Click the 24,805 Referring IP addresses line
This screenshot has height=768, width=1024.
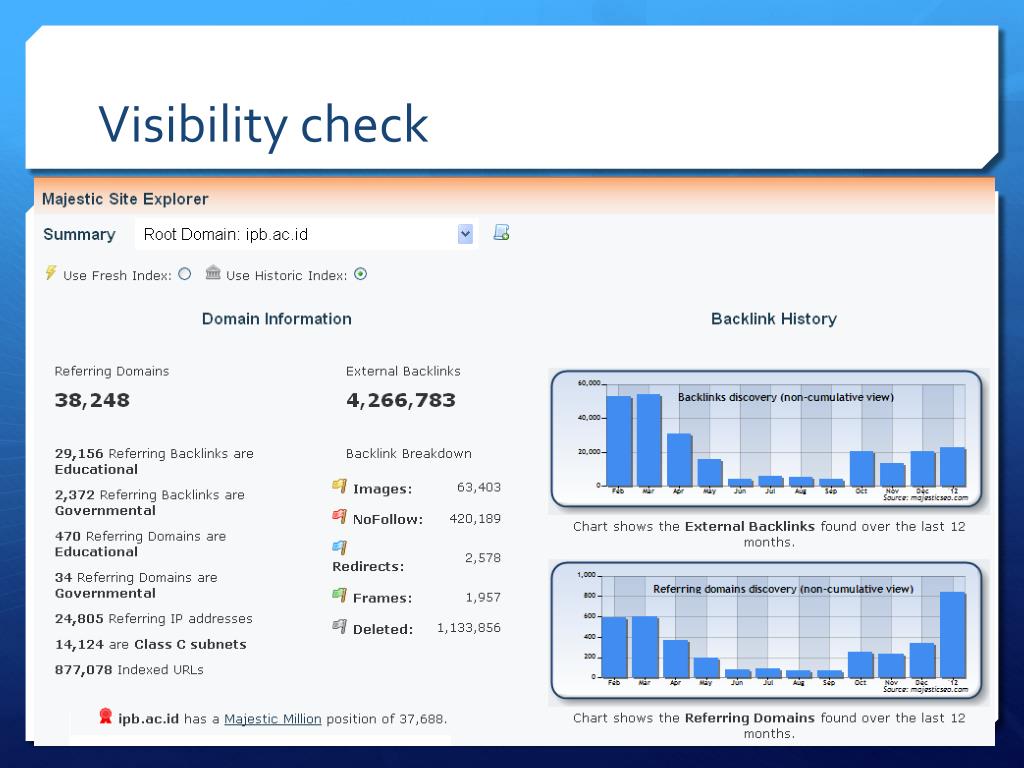click(x=153, y=618)
